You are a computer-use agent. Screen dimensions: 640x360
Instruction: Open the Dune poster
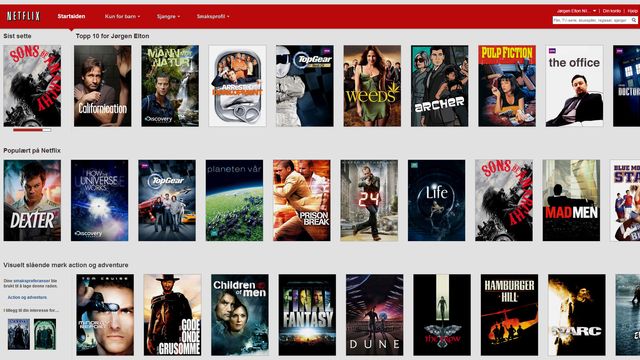[375, 315]
